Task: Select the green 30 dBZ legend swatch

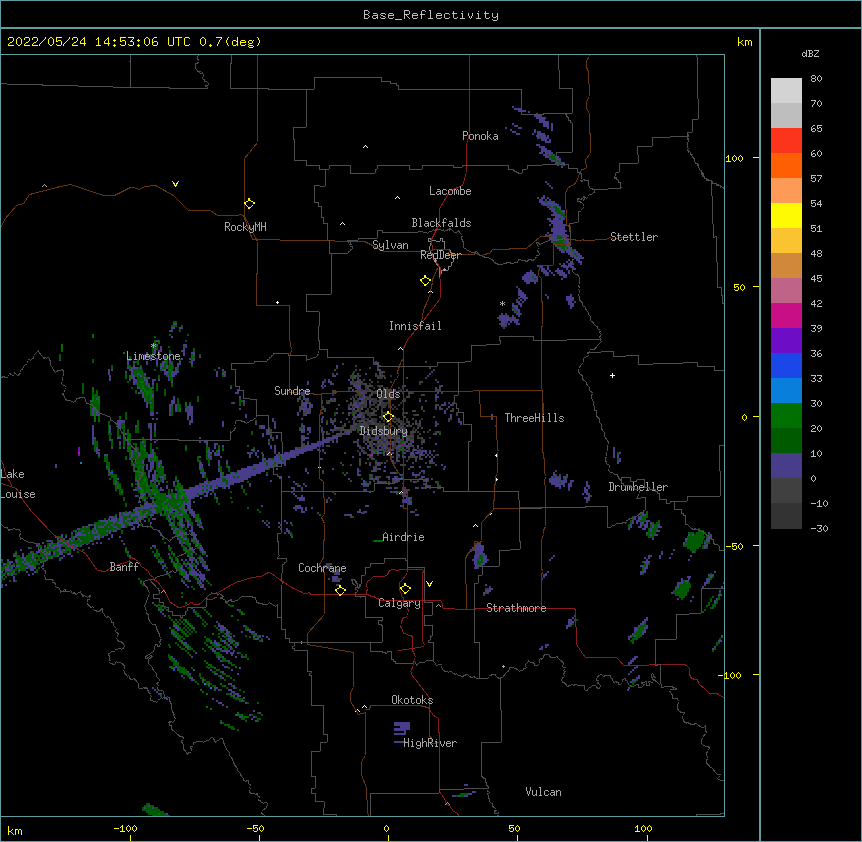Action: click(x=786, y=416)
